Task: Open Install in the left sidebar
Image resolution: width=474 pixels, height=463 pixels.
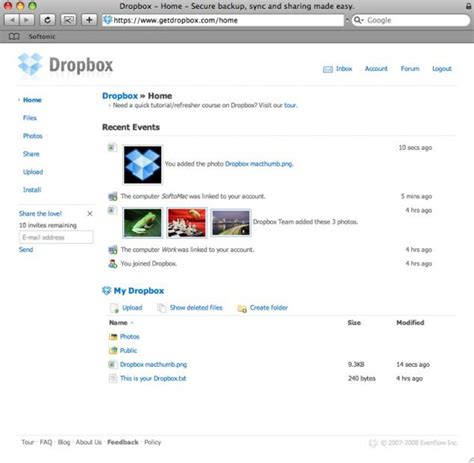Action: click(32, 190)
